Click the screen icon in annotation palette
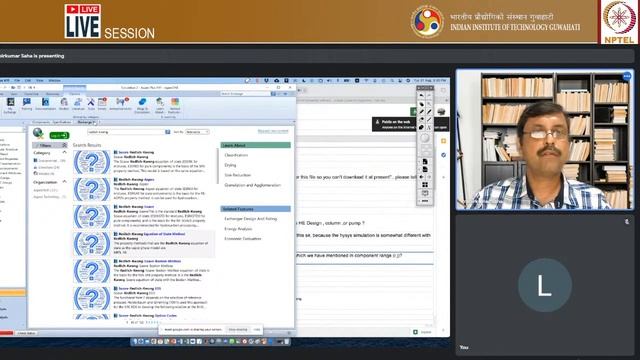640x360 pixels. click(x=425, y=193)
